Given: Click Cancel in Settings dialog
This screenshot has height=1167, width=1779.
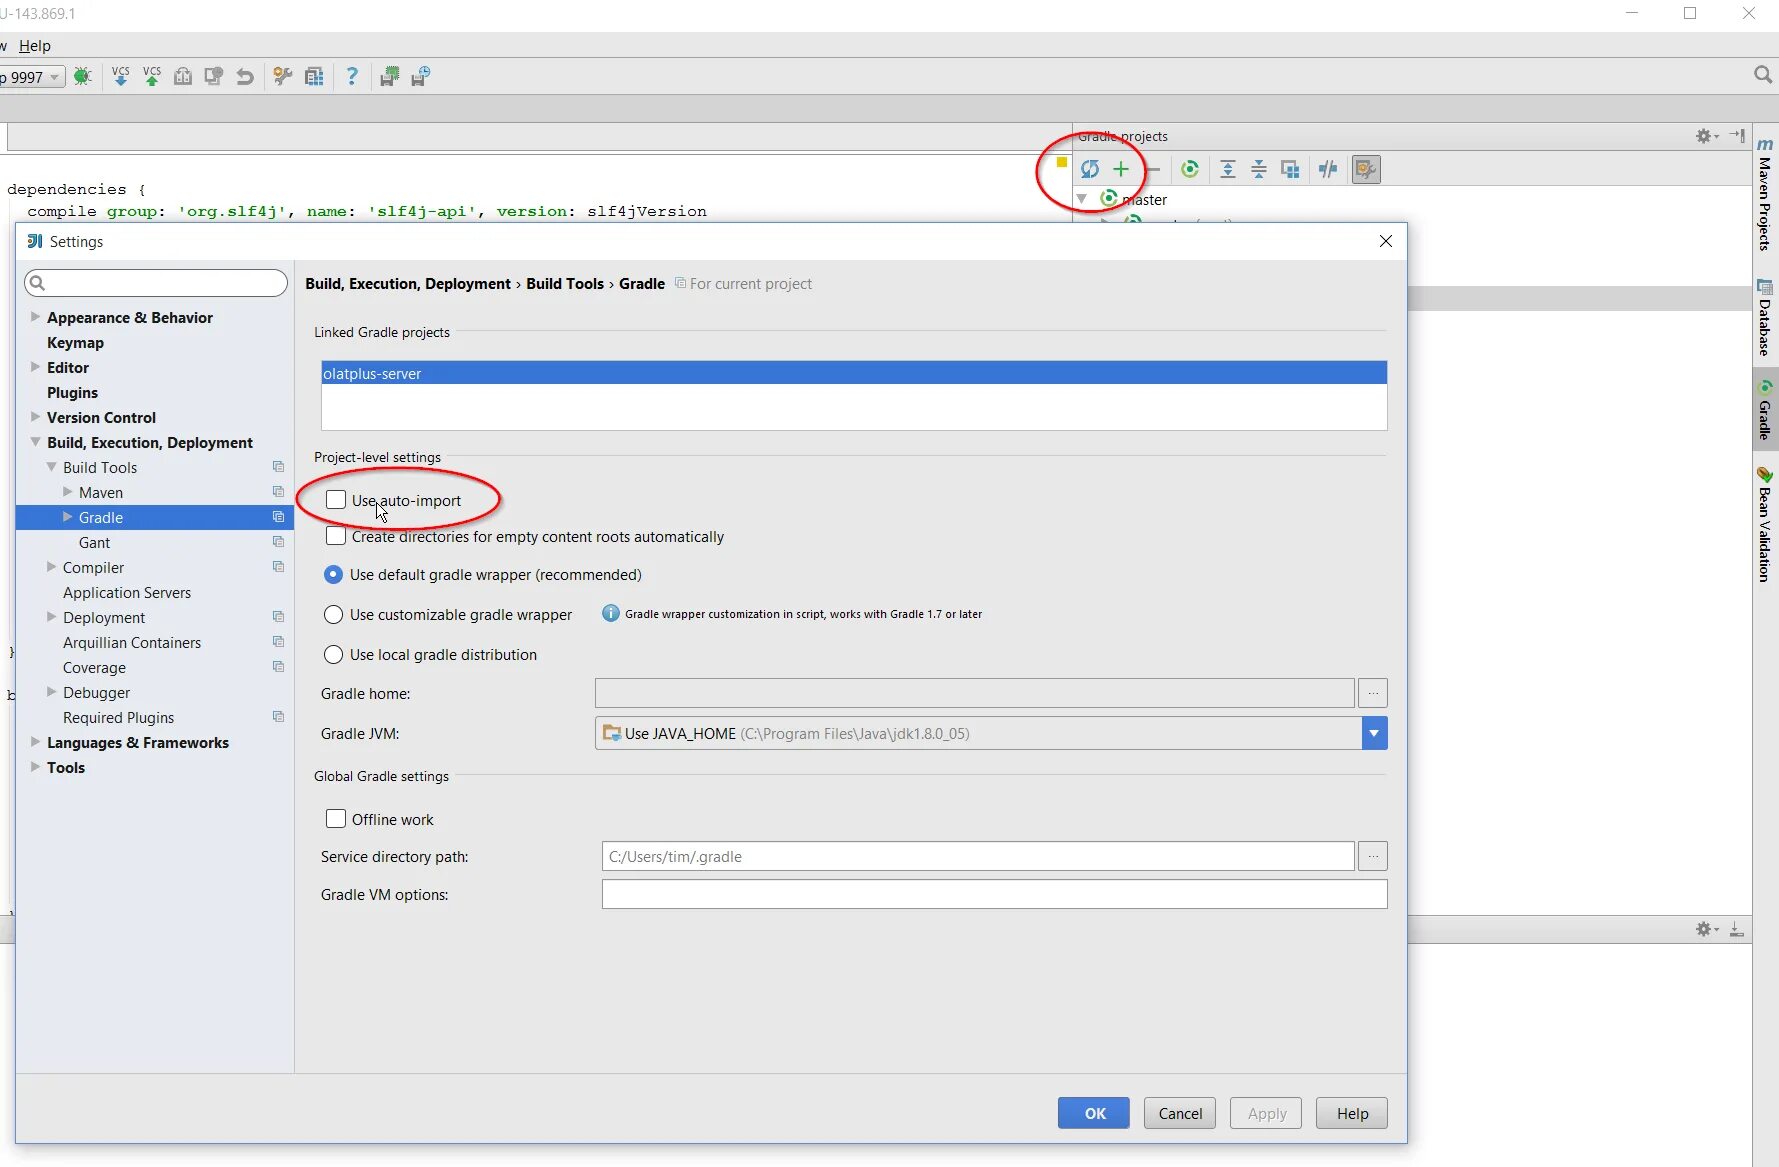Looking at the screenshot, I should (1180, 1113).
